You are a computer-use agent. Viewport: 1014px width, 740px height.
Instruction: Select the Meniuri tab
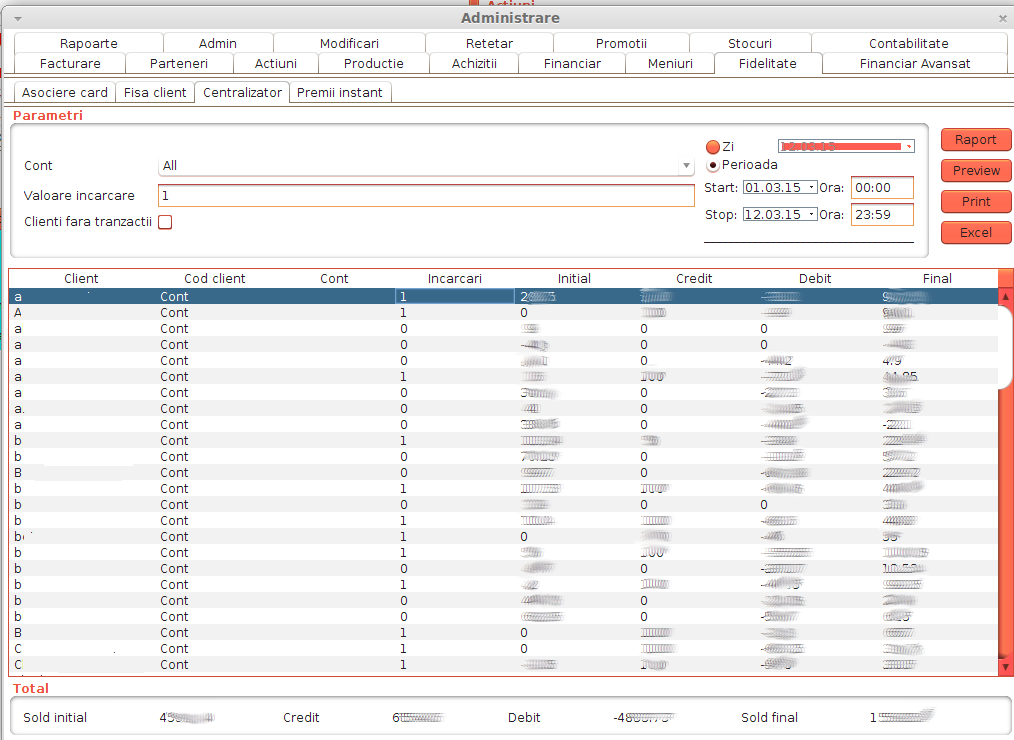(x=670, y=63)
